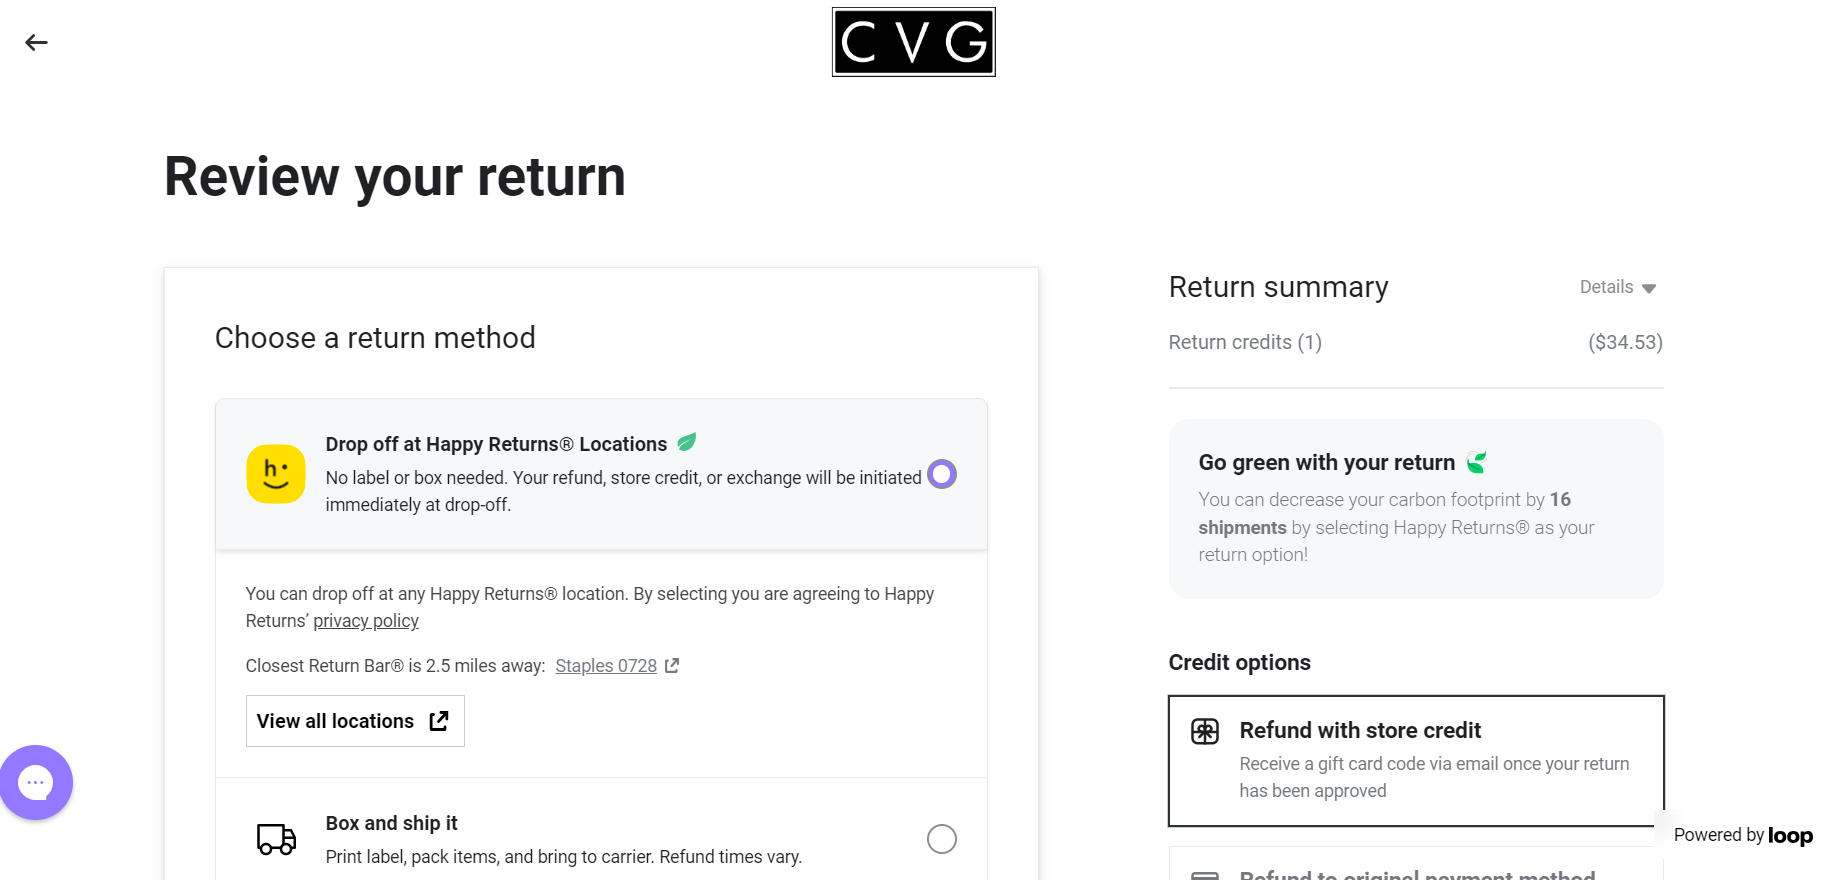Click the Powered by loop badge
The height and width of the screenshot is (880, 1844).
point(1743,835)
